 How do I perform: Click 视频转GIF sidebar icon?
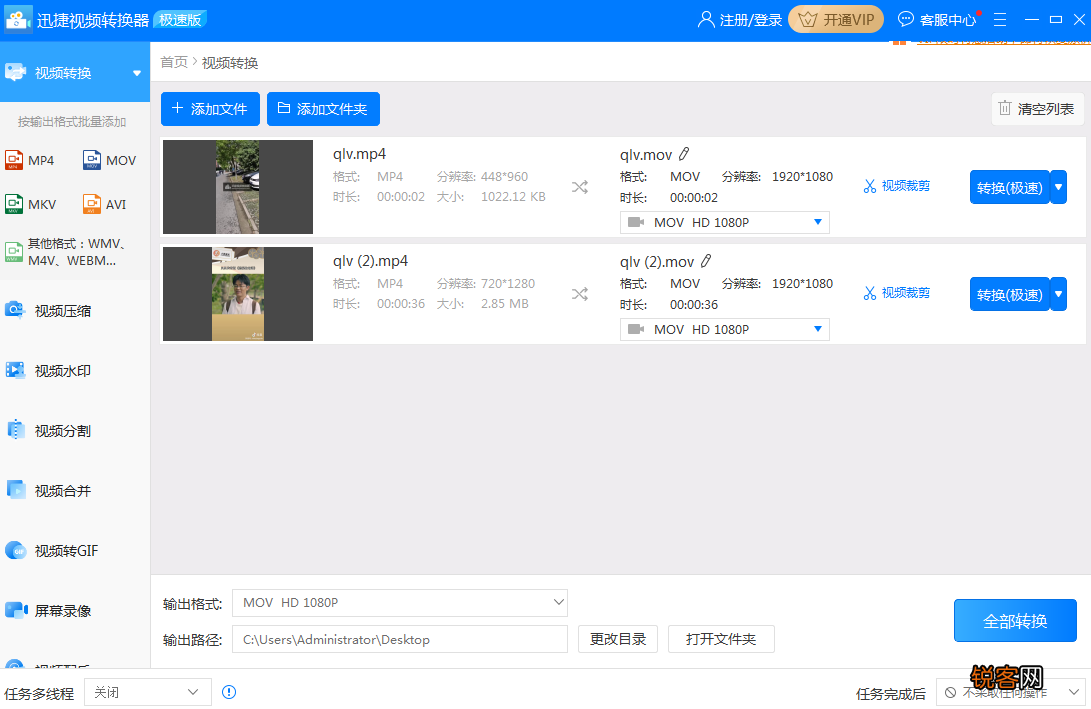coord(15,550)
